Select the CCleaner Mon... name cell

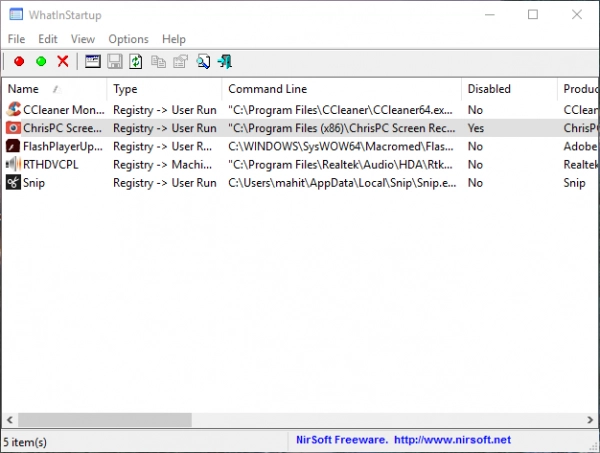(64, 110)
